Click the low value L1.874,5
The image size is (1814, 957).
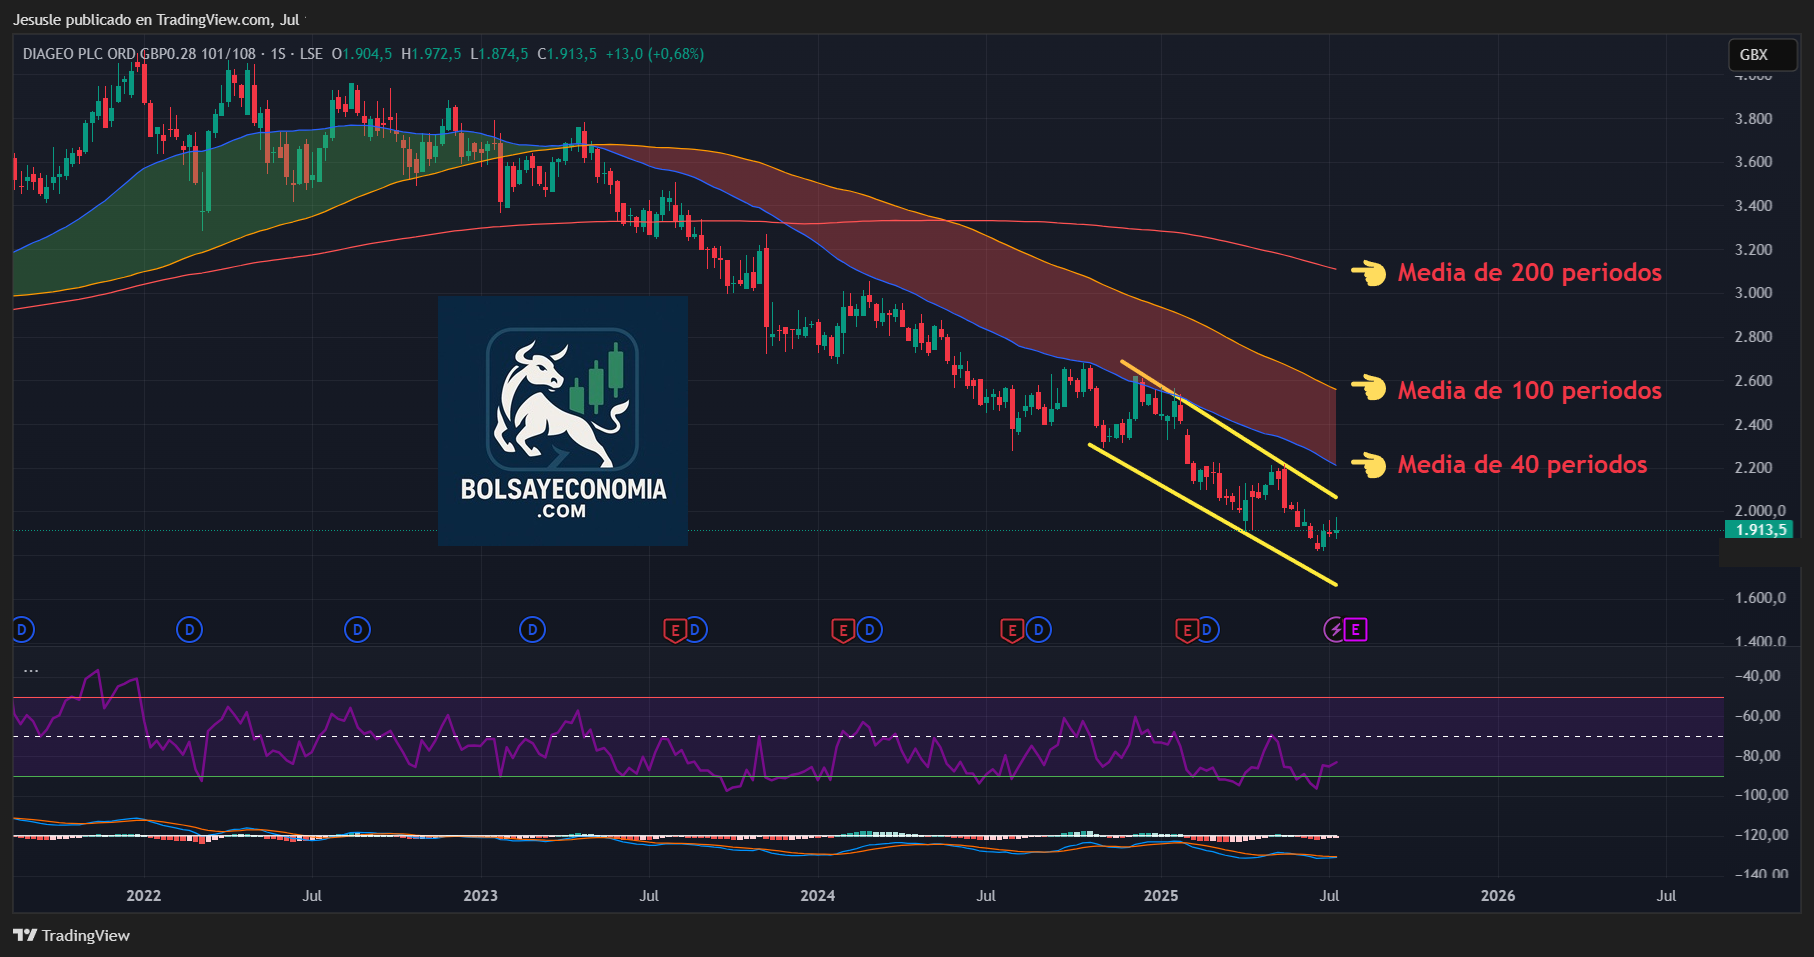click(x=499, y=54)
